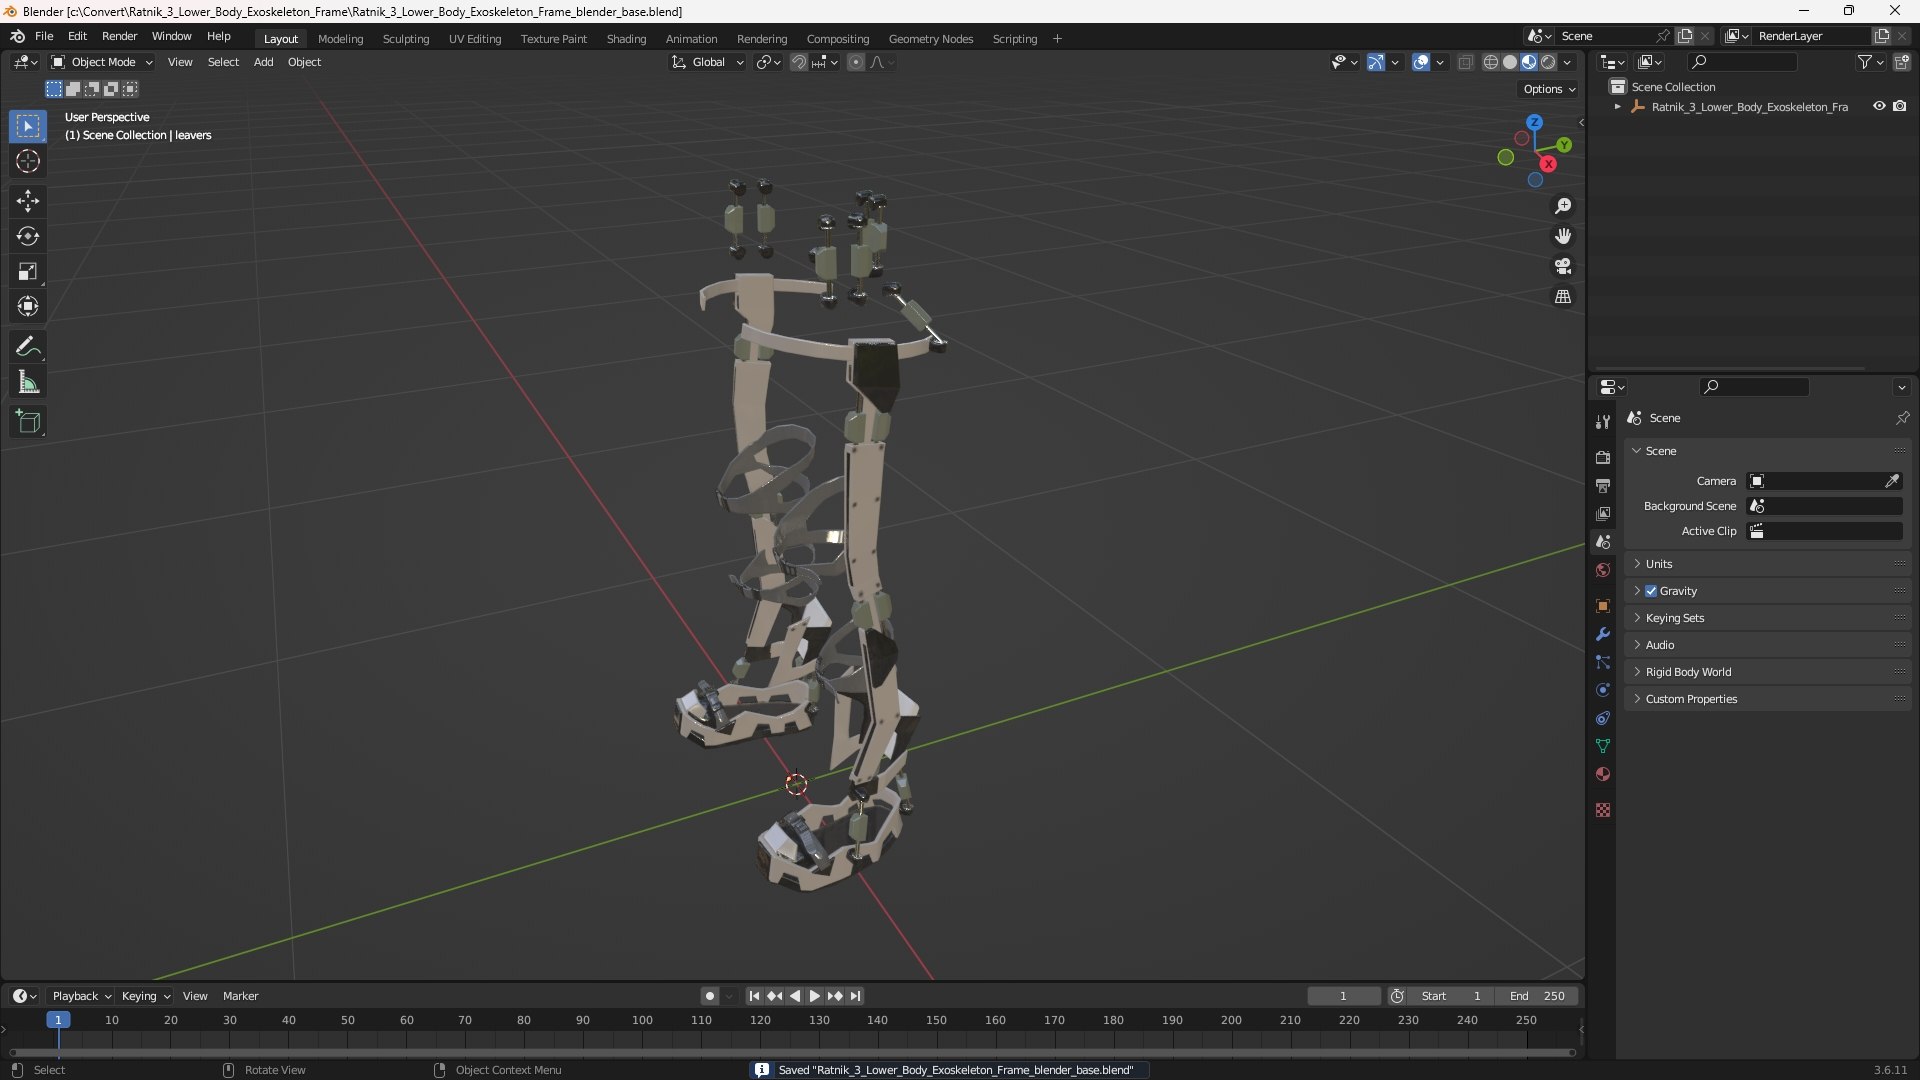Toggle proportional editing button
Image resolution: width=1920 pixels, height=1080 pixels.
coord(856,62)
